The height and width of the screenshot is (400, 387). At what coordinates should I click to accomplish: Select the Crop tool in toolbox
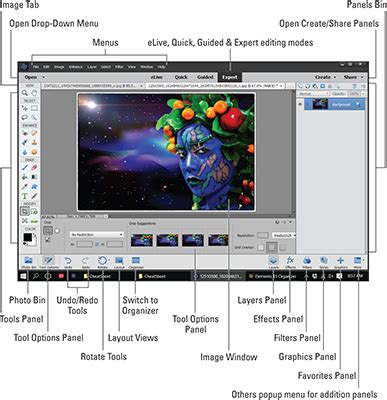tap(25, 211)
